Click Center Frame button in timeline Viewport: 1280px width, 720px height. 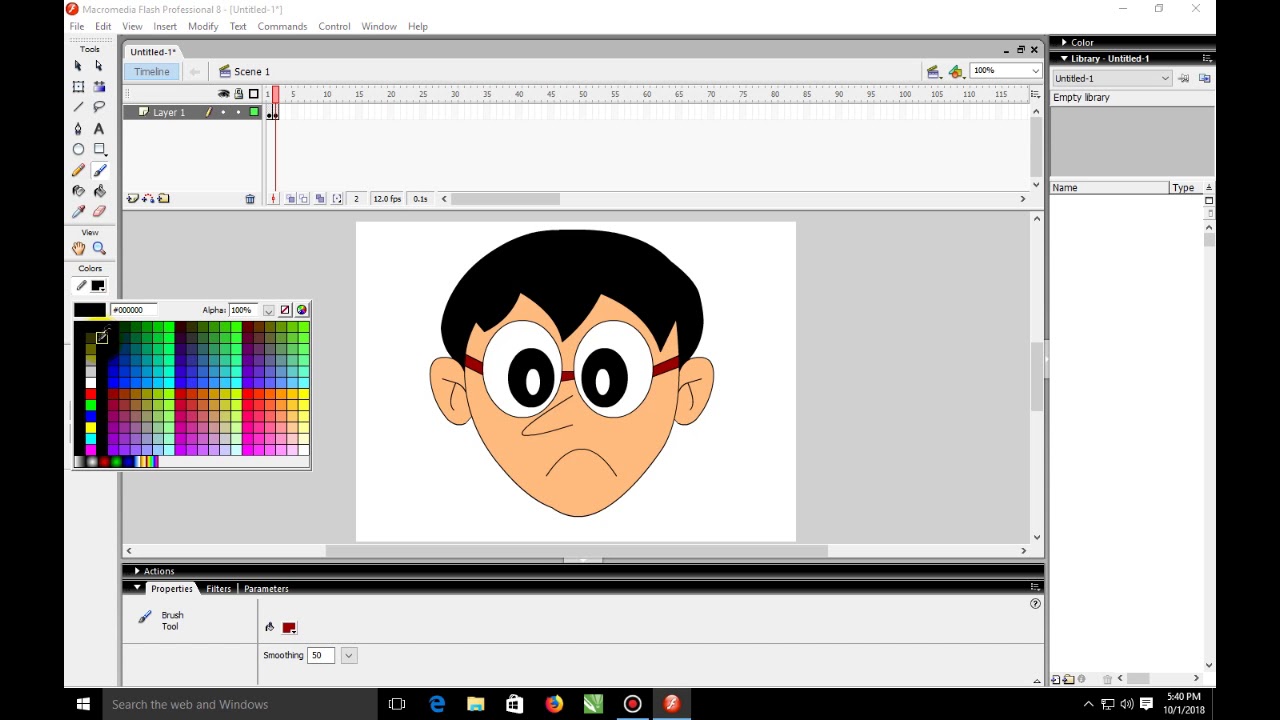click(x=273, y=199)
